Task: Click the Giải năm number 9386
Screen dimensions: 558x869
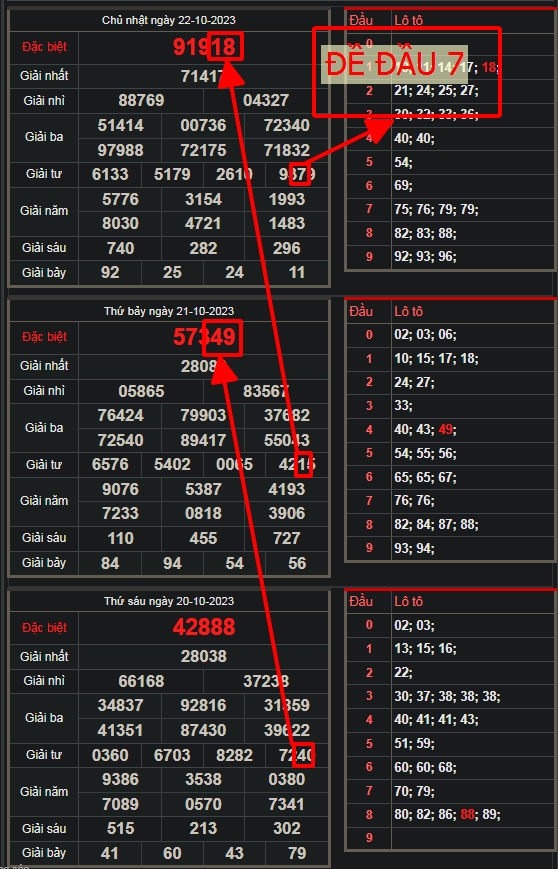Action: [120, 779]
